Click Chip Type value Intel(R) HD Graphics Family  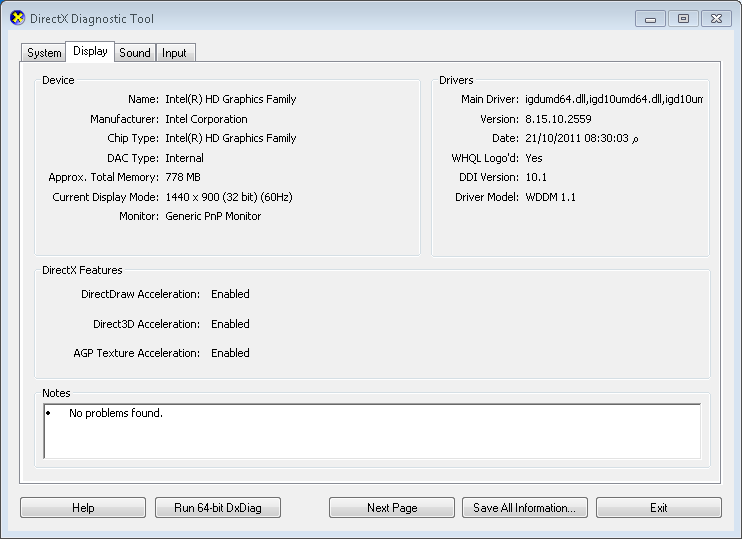[x=231, y=138]
